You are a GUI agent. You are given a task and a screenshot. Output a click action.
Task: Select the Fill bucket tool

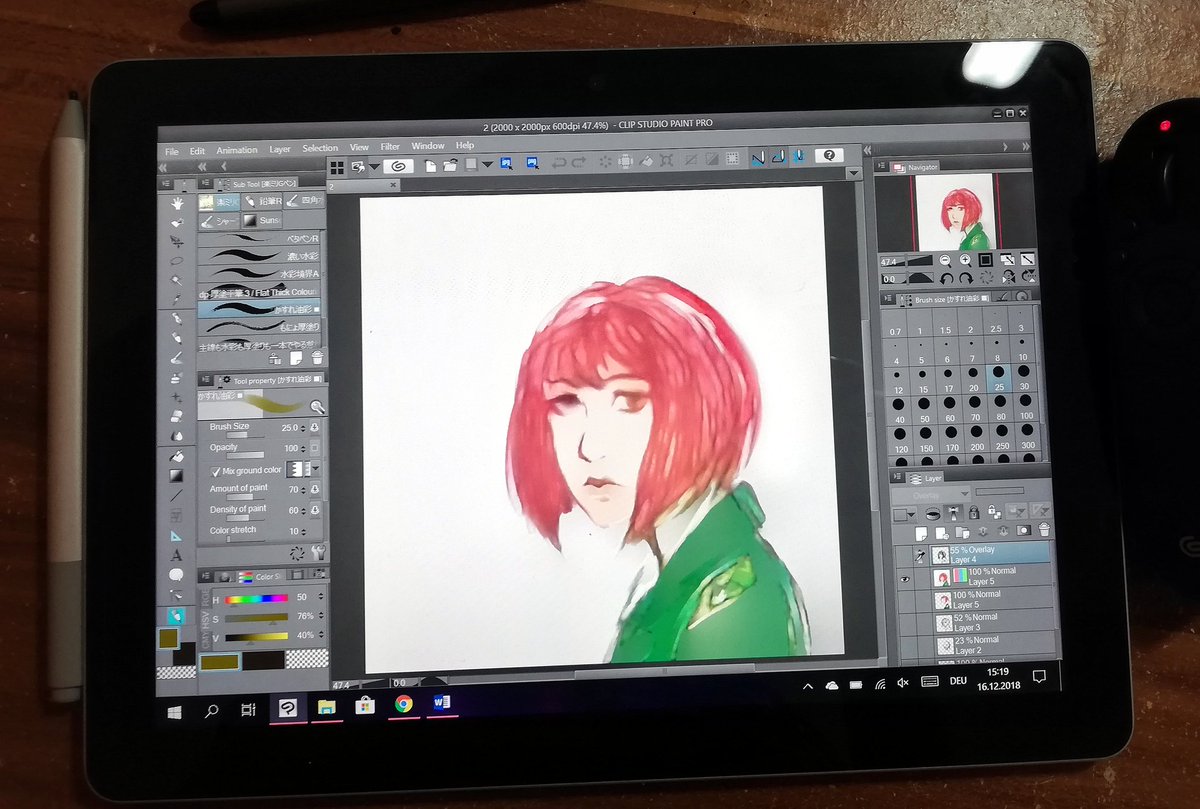pyautogui.click(x=177, y=455)
